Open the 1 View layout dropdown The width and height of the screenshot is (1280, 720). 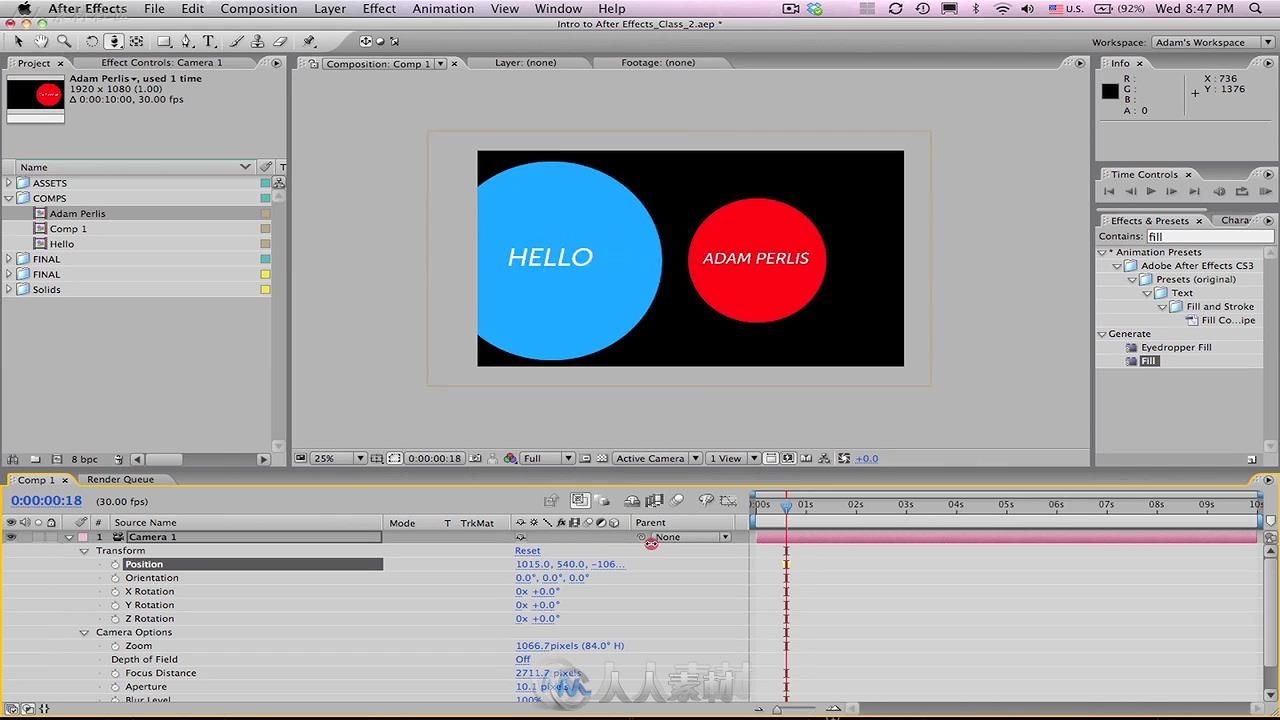click(733, 458)
